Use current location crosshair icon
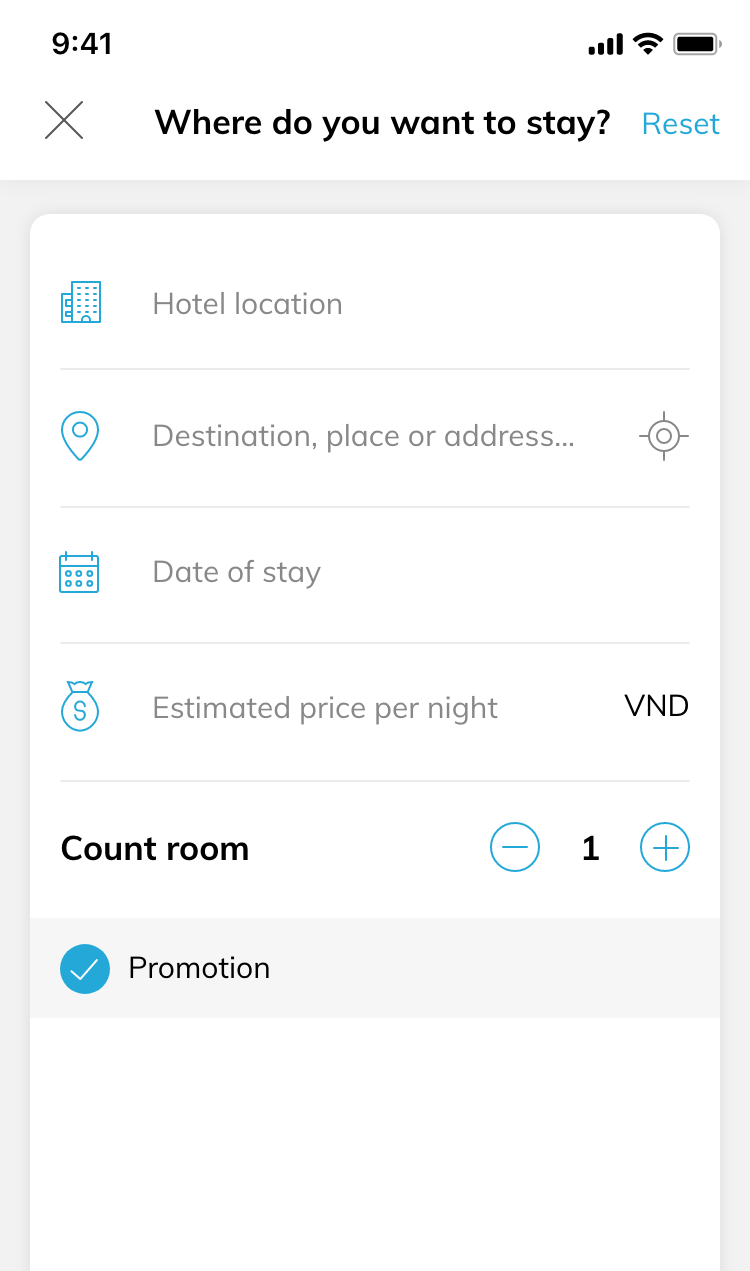Screen dimensions: 750x1271 [664, 436]
